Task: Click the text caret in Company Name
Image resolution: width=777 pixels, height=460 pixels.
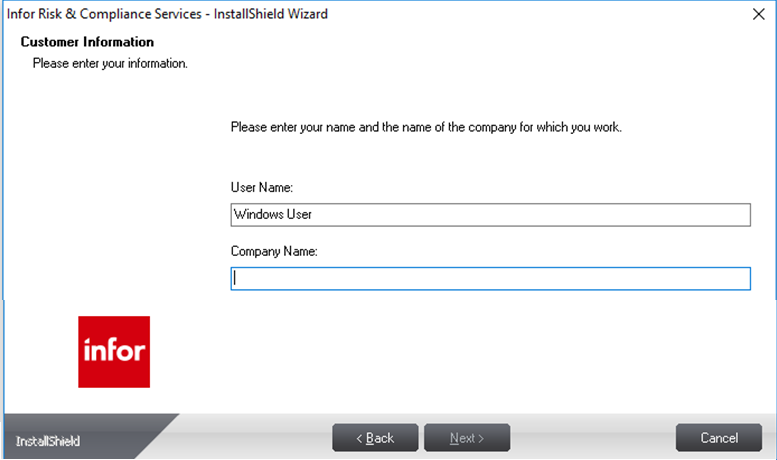Action: pos(234,279)
